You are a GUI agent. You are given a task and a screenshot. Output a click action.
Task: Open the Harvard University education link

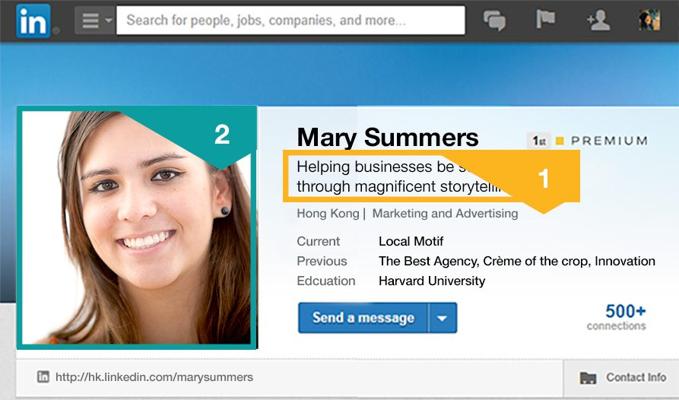[432, 281]
